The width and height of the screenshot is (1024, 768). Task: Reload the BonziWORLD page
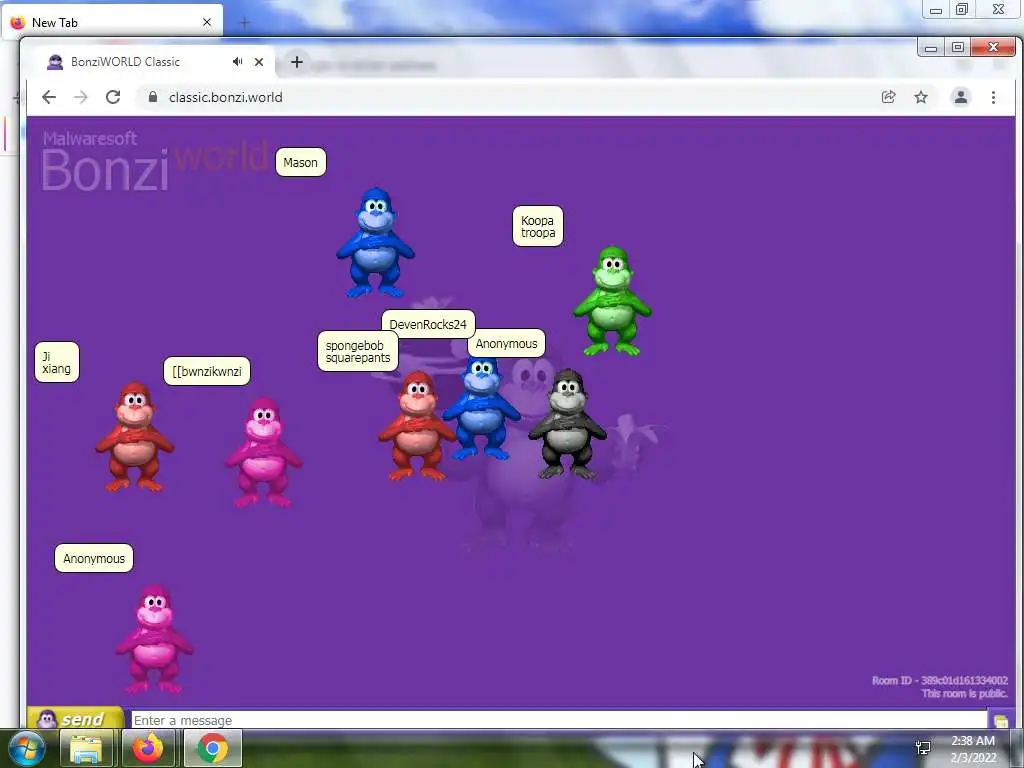(x=113, y=97)
